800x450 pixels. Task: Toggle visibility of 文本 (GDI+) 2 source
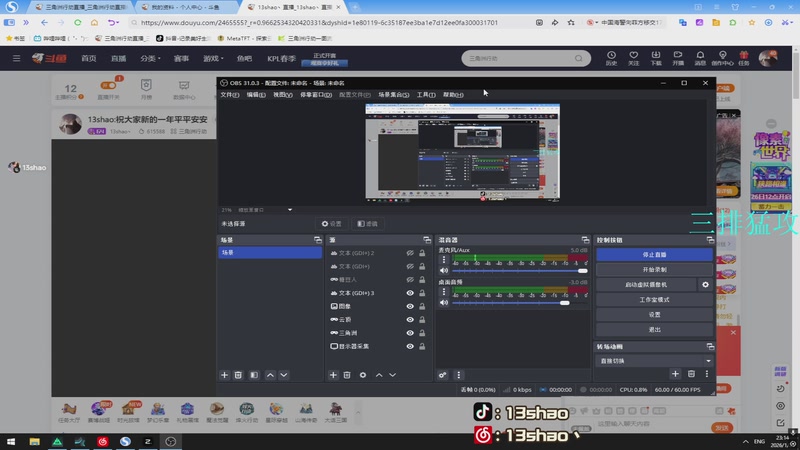(x=410, y=253)
